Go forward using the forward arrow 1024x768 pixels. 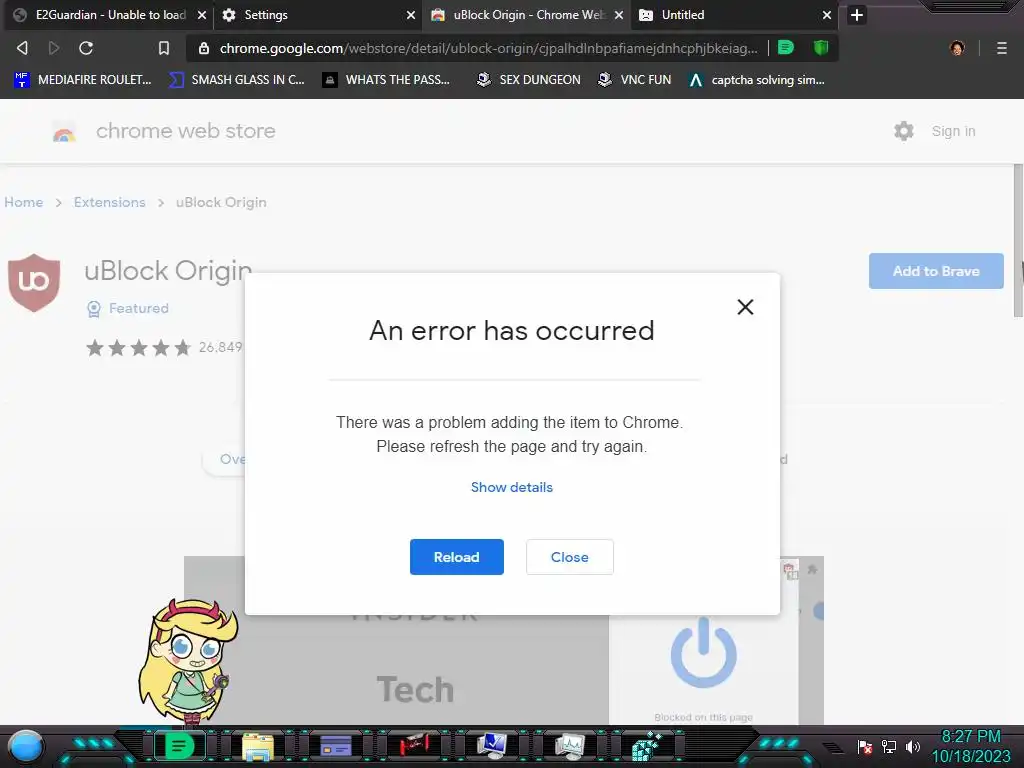54,48
